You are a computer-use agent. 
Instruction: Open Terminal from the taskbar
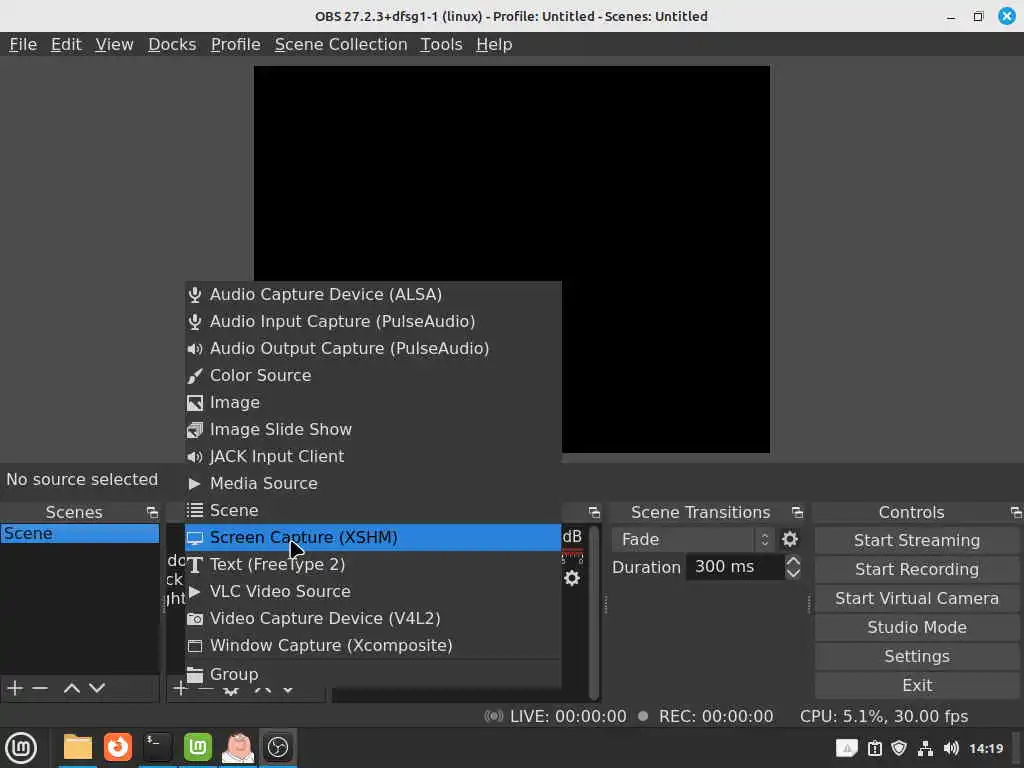[x=157, y=748]
